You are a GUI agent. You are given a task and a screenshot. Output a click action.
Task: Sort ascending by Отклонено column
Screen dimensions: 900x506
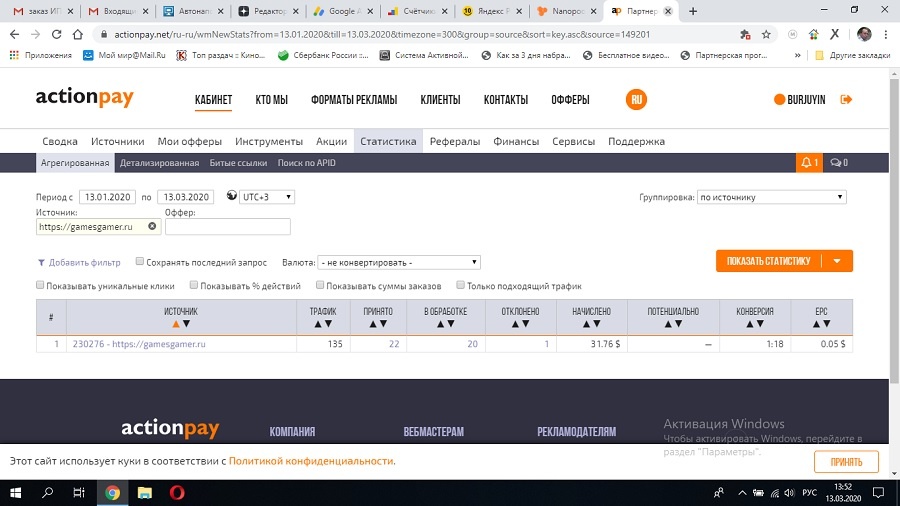pos(515,324)
